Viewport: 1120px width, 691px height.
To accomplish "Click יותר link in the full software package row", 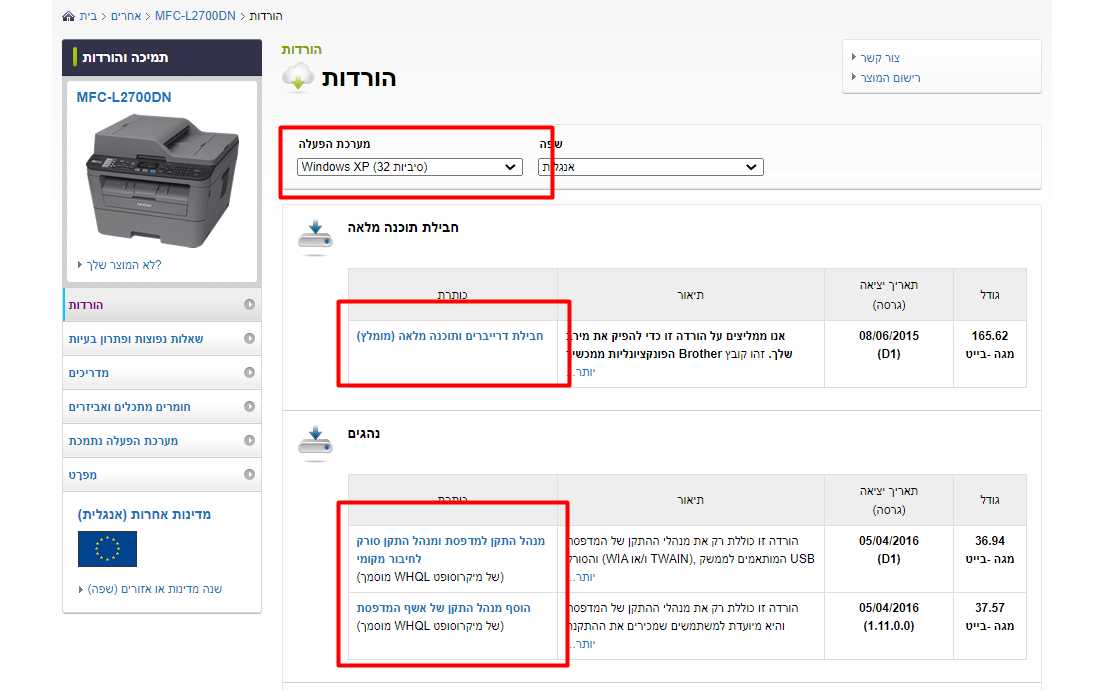I will pyautogui.click(x=582, y=372).
